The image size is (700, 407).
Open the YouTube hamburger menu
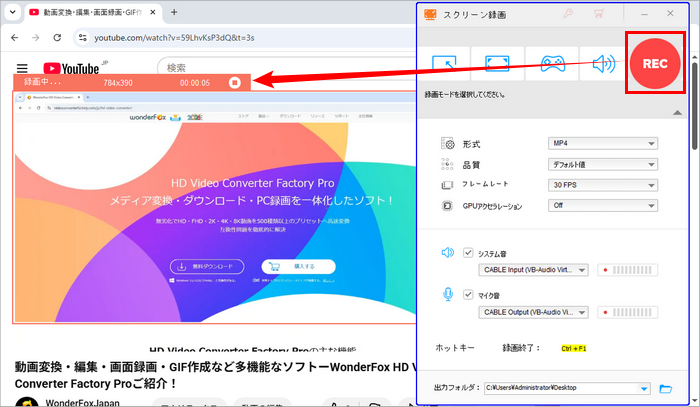click(22, 68)
